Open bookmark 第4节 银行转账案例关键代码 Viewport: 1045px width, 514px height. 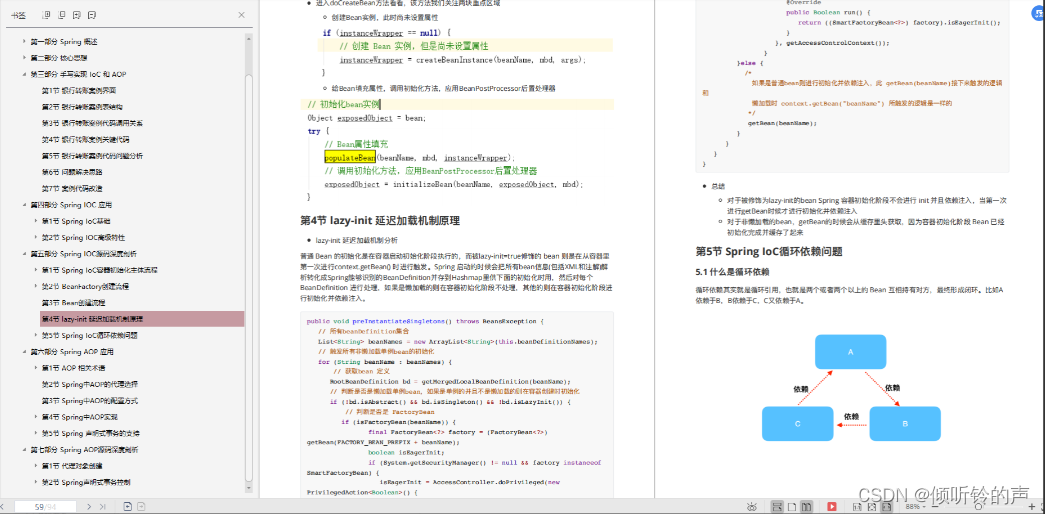coord(85,139)
